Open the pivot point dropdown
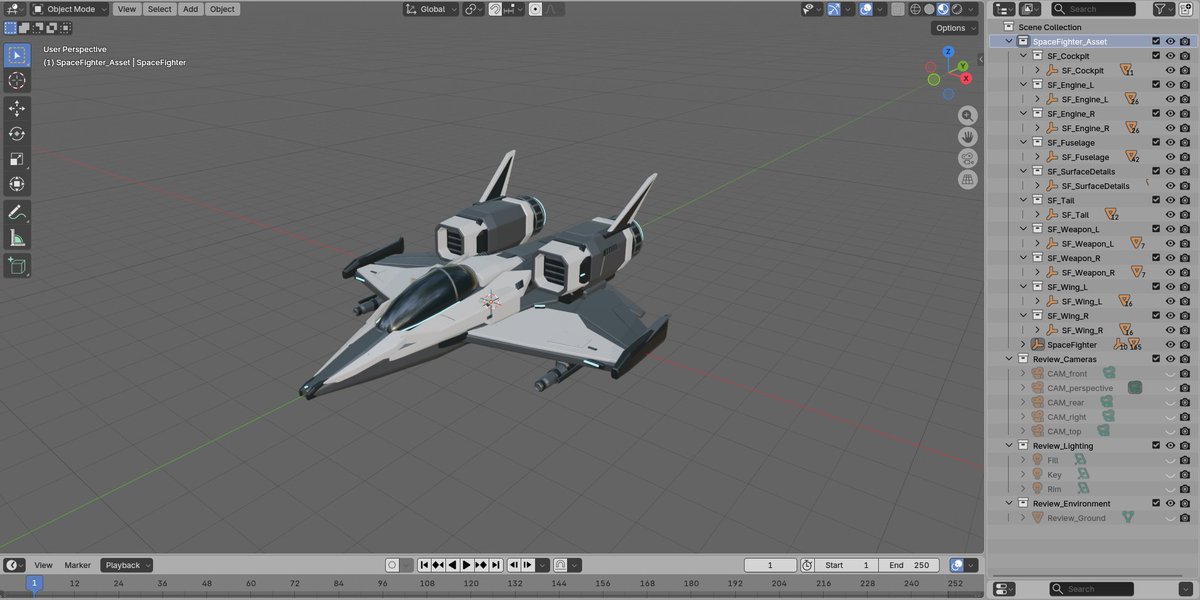Screen dimensions: 1200x600 (471, 9)
